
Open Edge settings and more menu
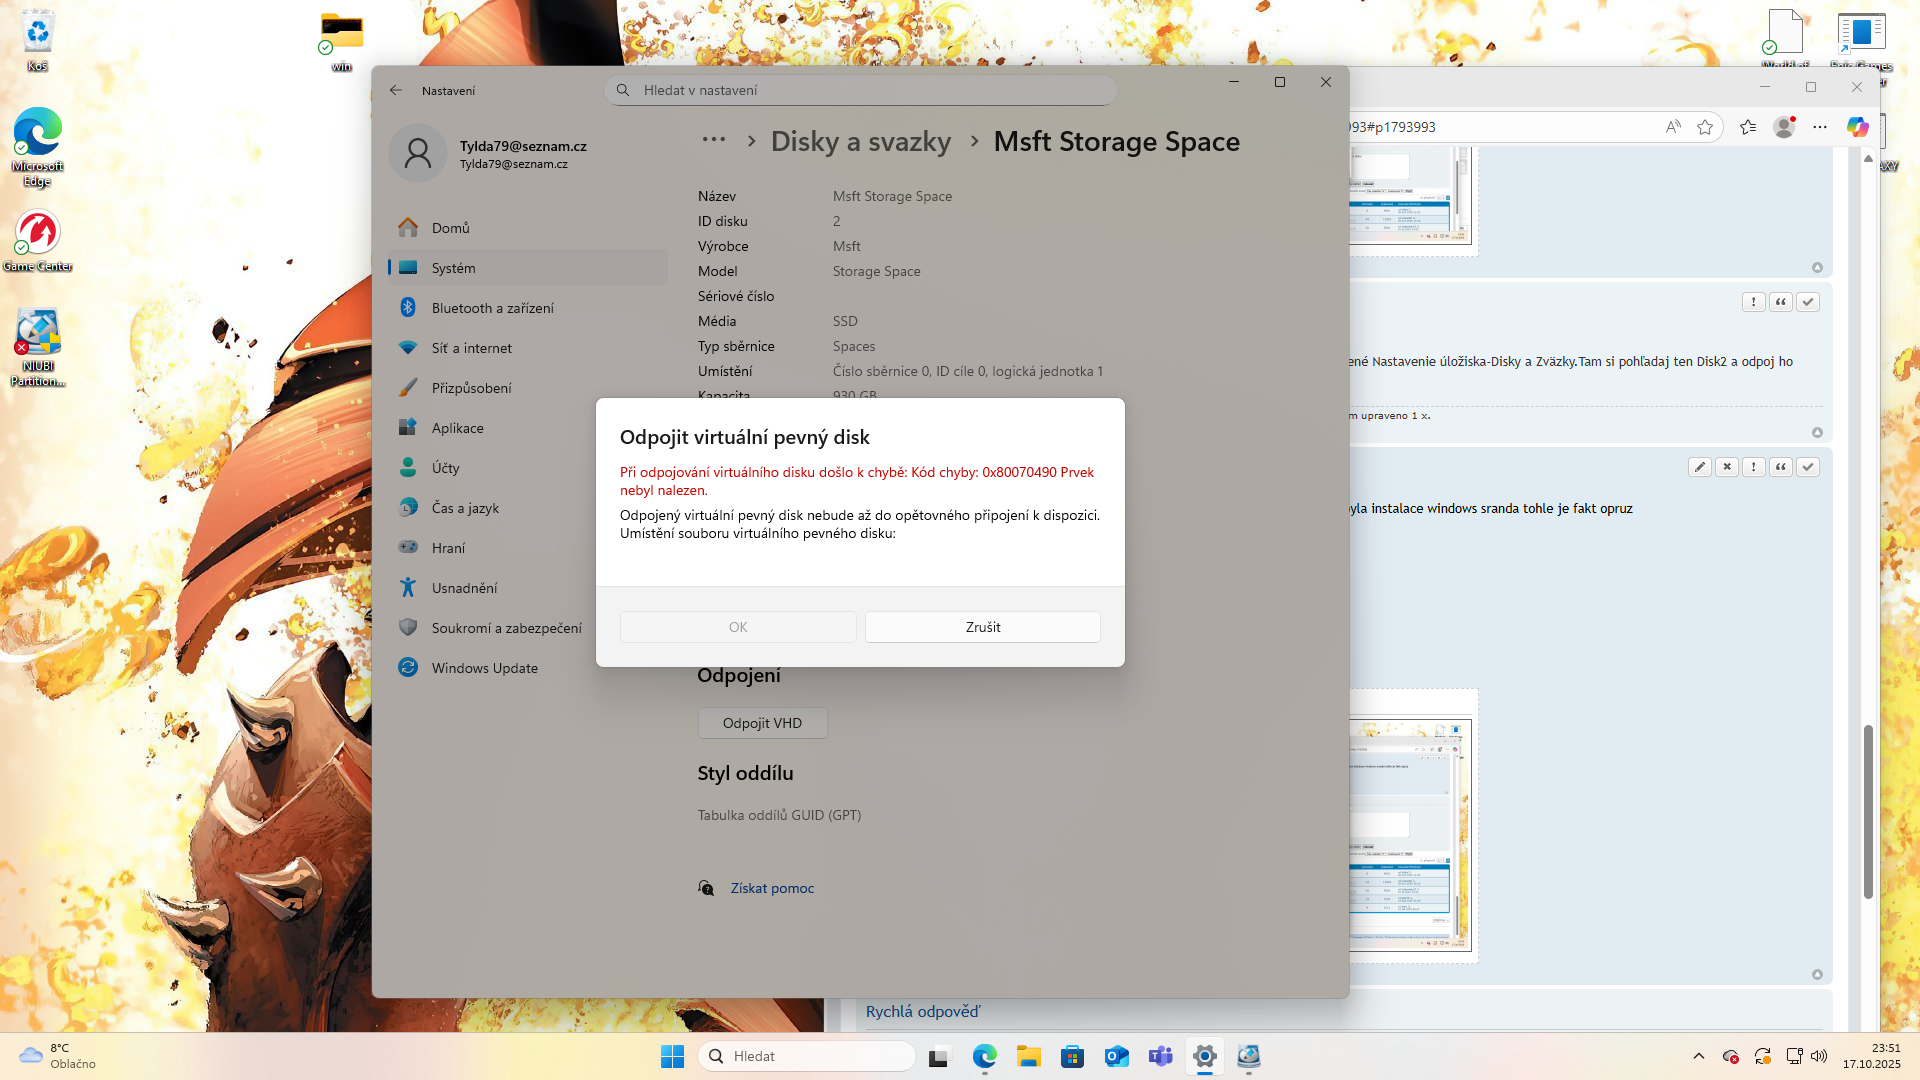click(1820, 127)
